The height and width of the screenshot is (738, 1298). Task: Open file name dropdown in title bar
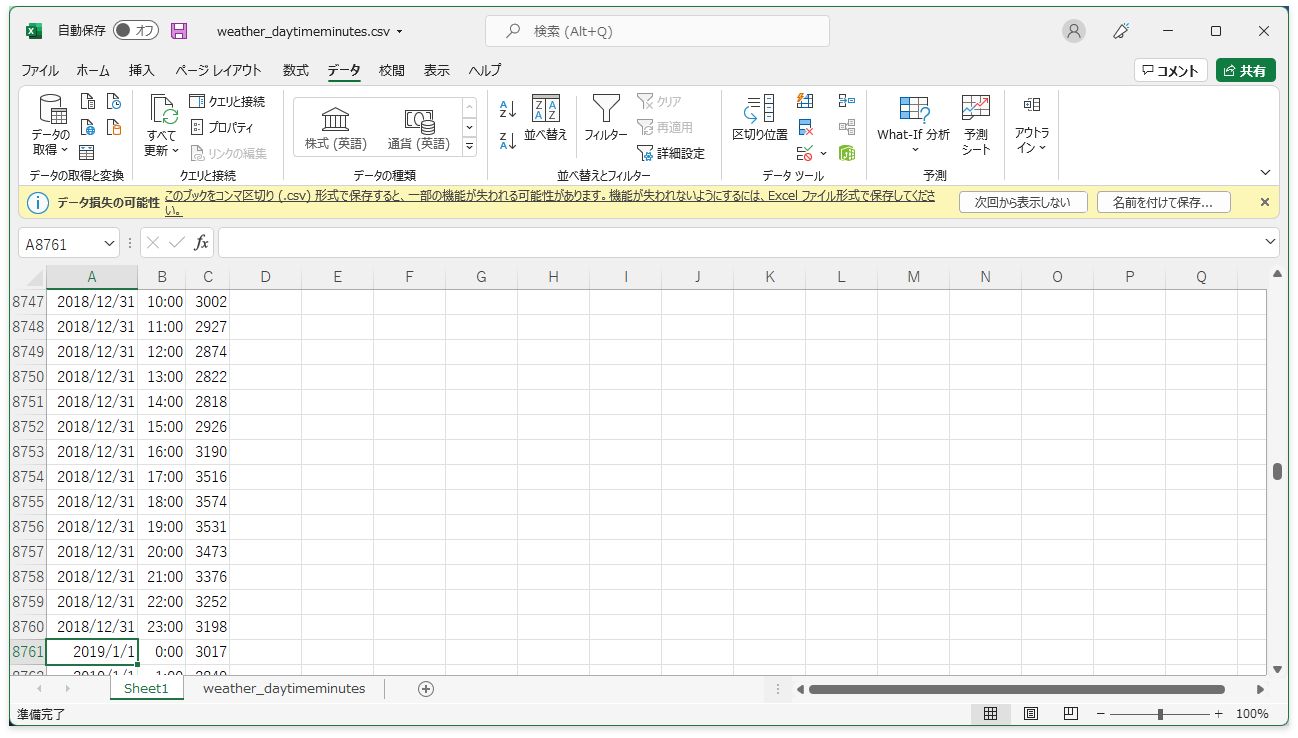[400, 32]
